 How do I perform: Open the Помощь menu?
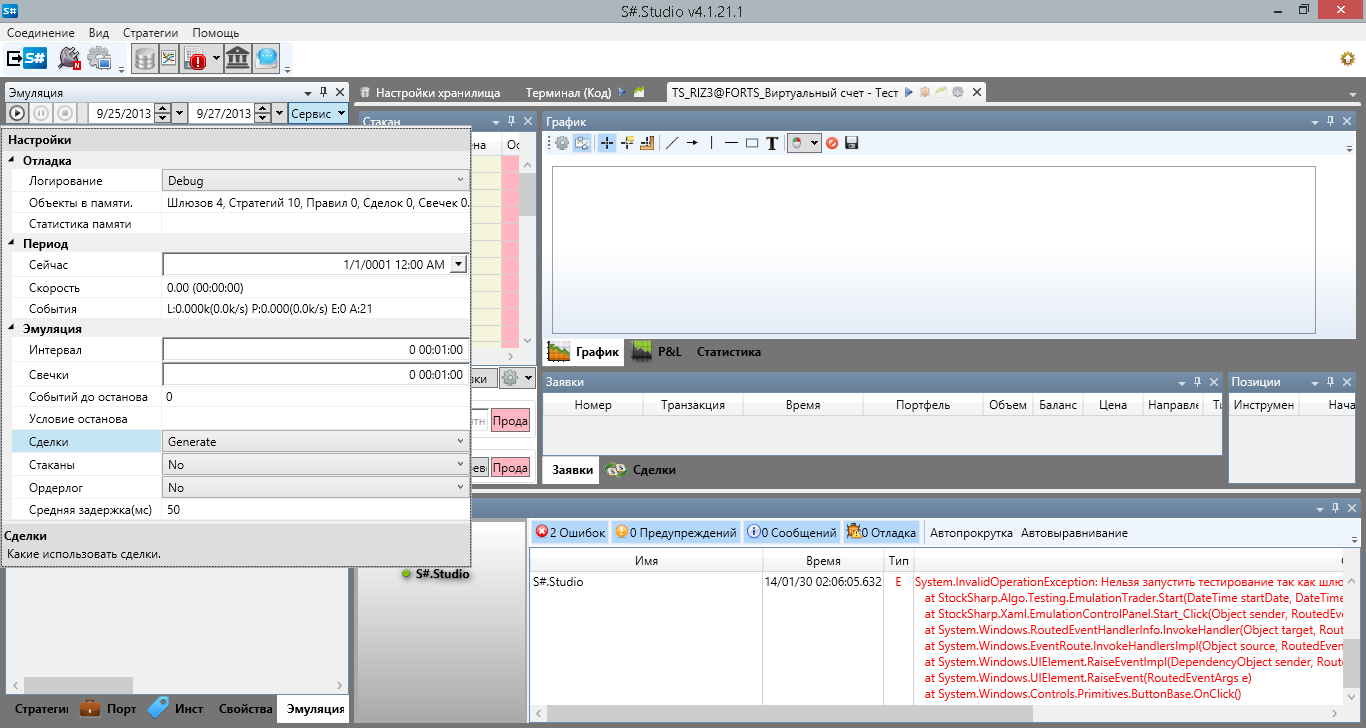215,33
